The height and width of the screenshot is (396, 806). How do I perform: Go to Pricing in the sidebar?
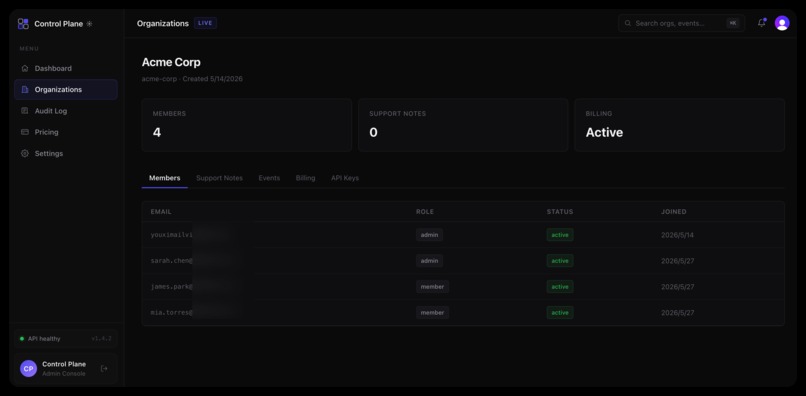tap(66, 132)
